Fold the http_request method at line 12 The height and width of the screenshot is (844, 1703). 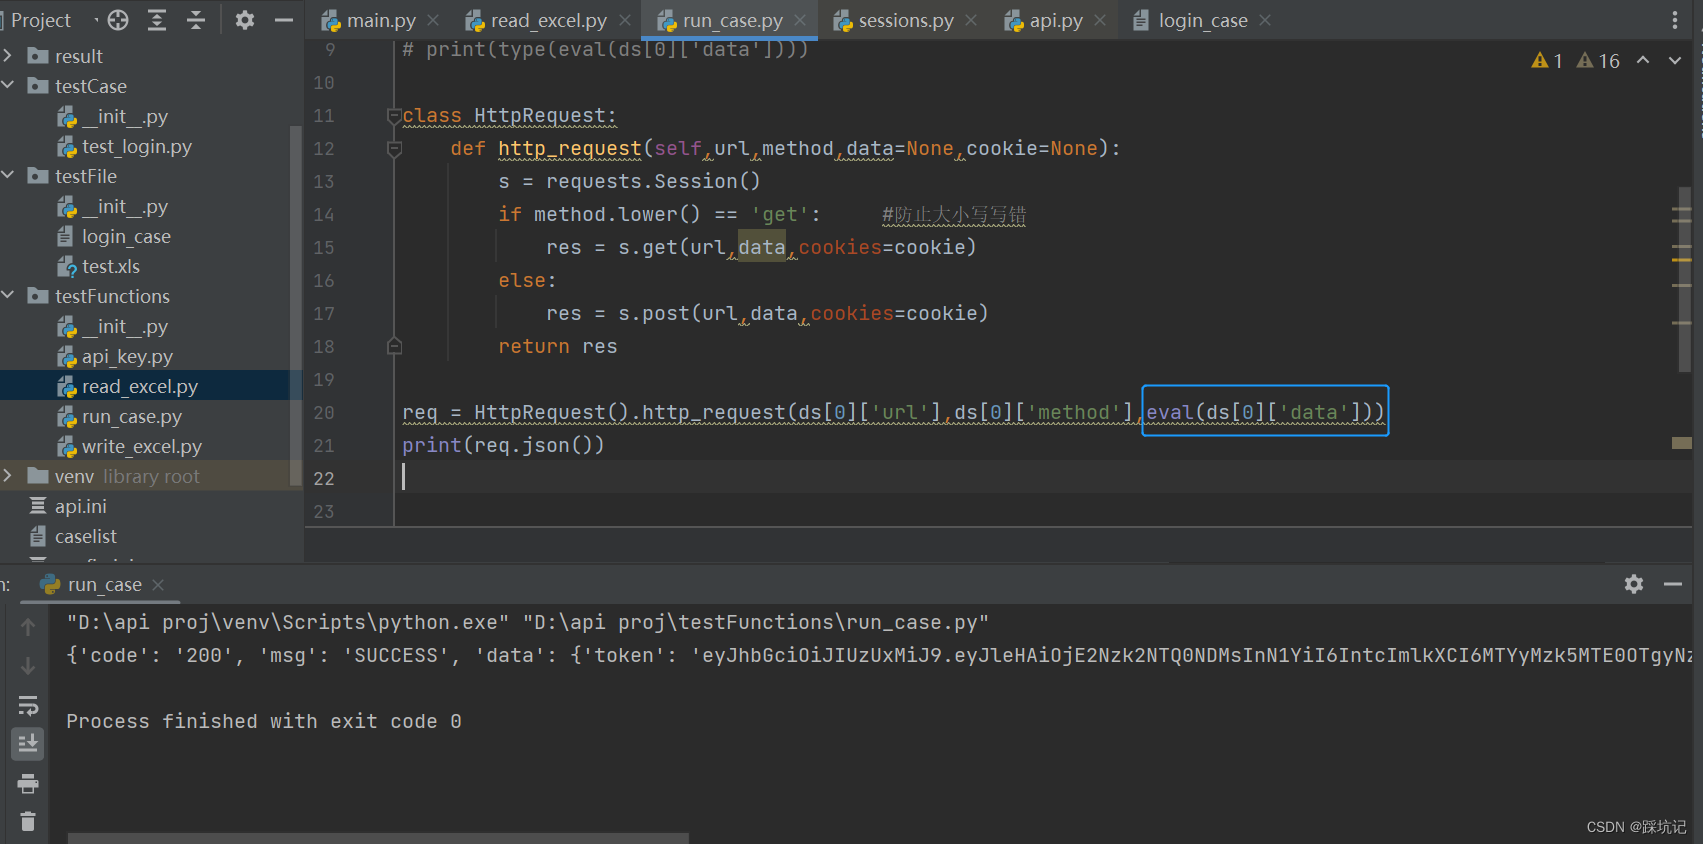click(x=394, y=149)
